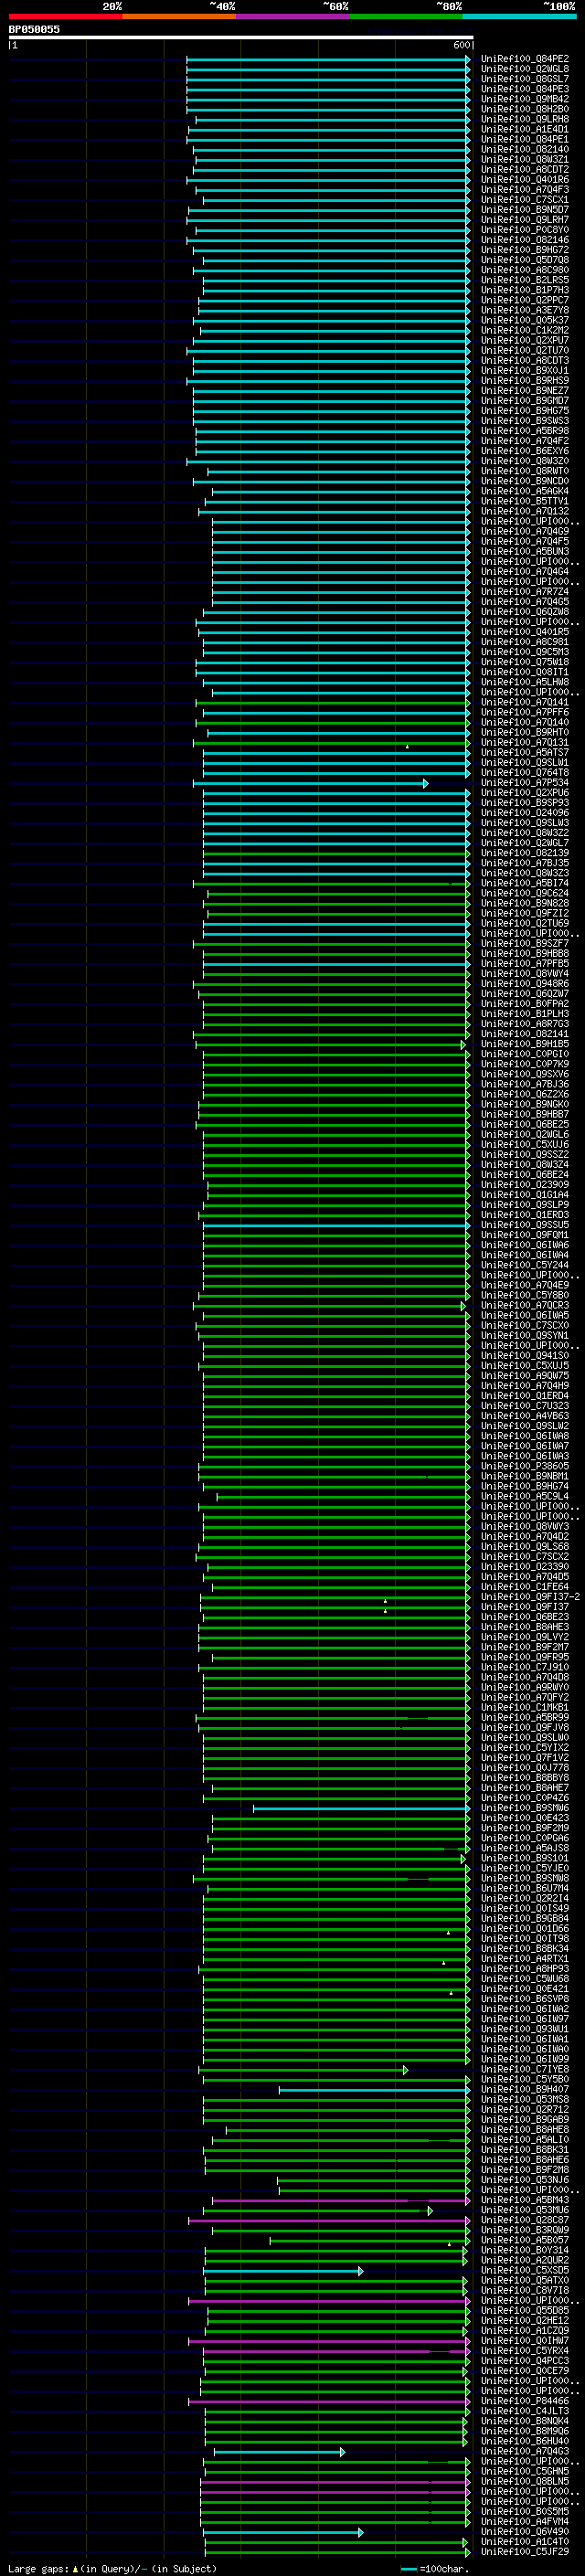Click label UniRef100_C5YJE0

525,1868
